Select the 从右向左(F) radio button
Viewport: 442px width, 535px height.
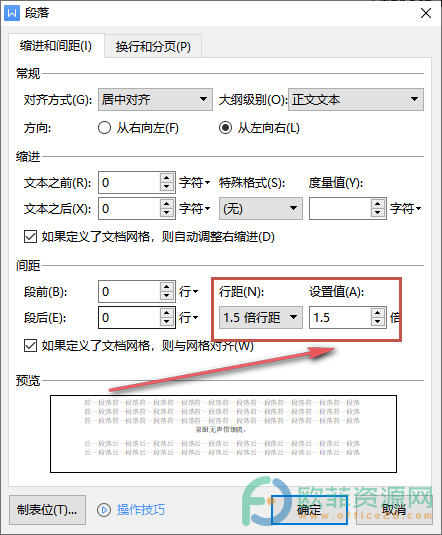click(104, 128)
